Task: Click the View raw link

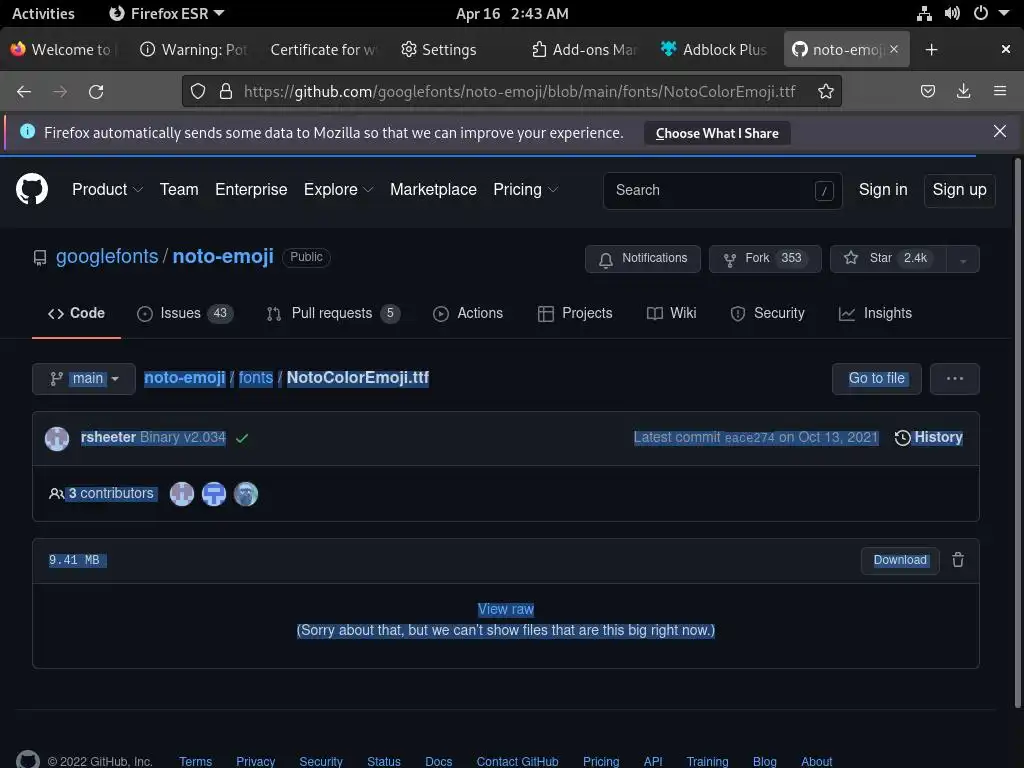Action: (x=505, y=609)
